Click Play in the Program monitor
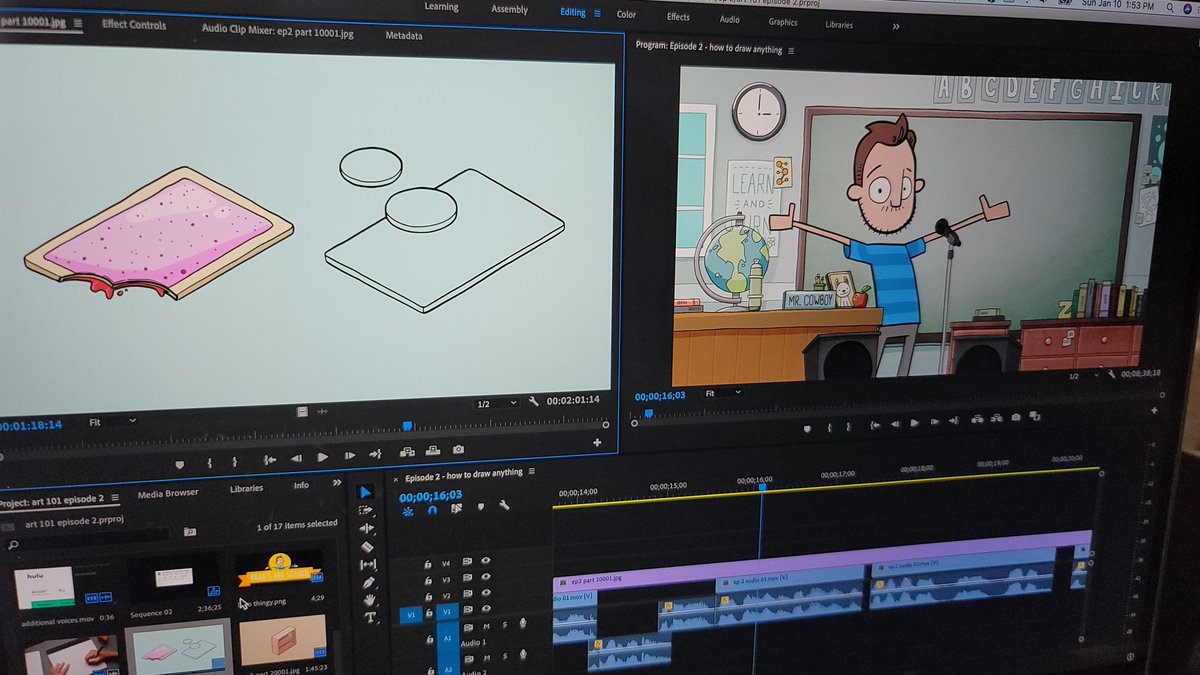 pyautogui.click(x=915, y=424)
